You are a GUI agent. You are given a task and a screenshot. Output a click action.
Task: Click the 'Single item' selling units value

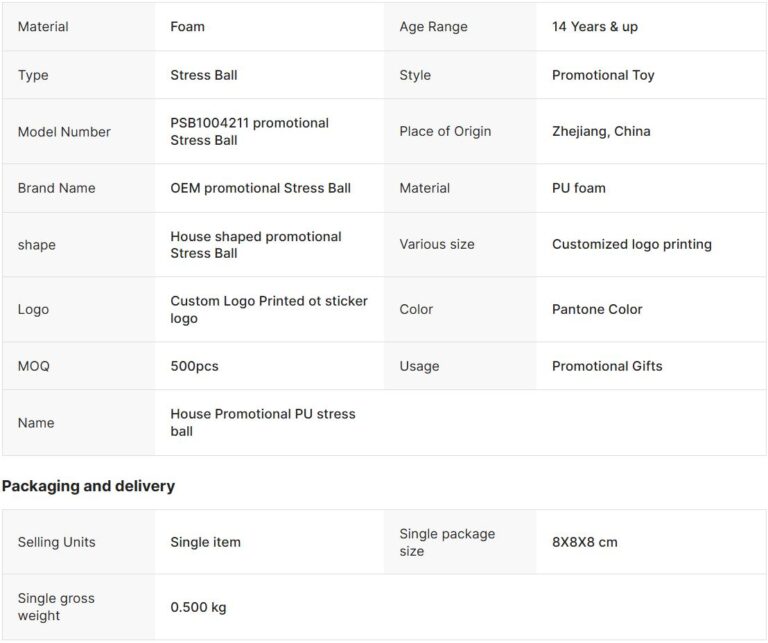(205, 542)
